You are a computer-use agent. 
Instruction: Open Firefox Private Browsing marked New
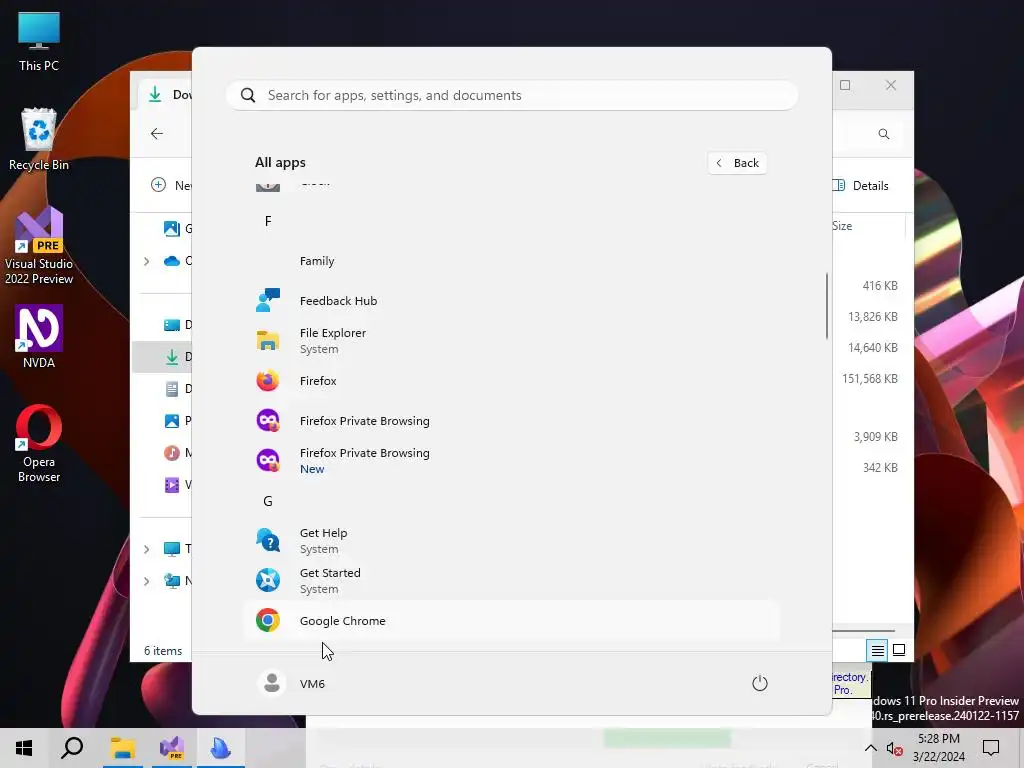511,460
